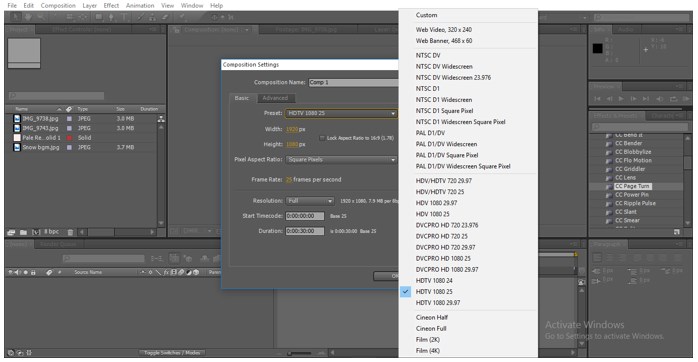Choose Custom from the preset list

click(426, 15)
